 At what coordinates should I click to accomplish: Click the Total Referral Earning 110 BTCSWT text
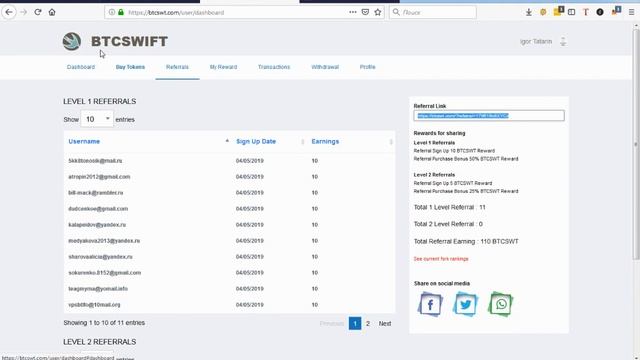pos(466,242)
